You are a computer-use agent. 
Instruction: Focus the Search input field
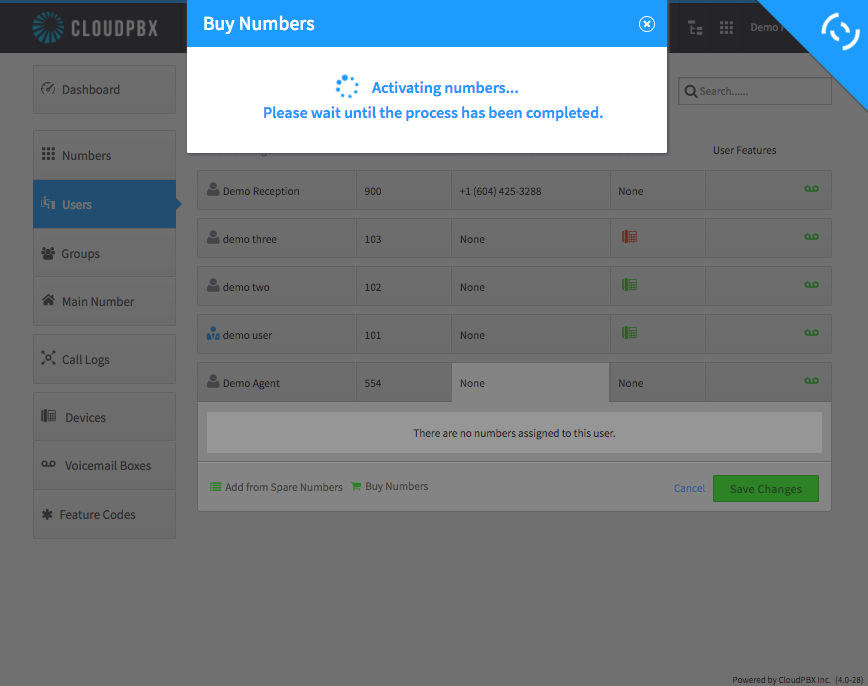click(x=755, y=91)
